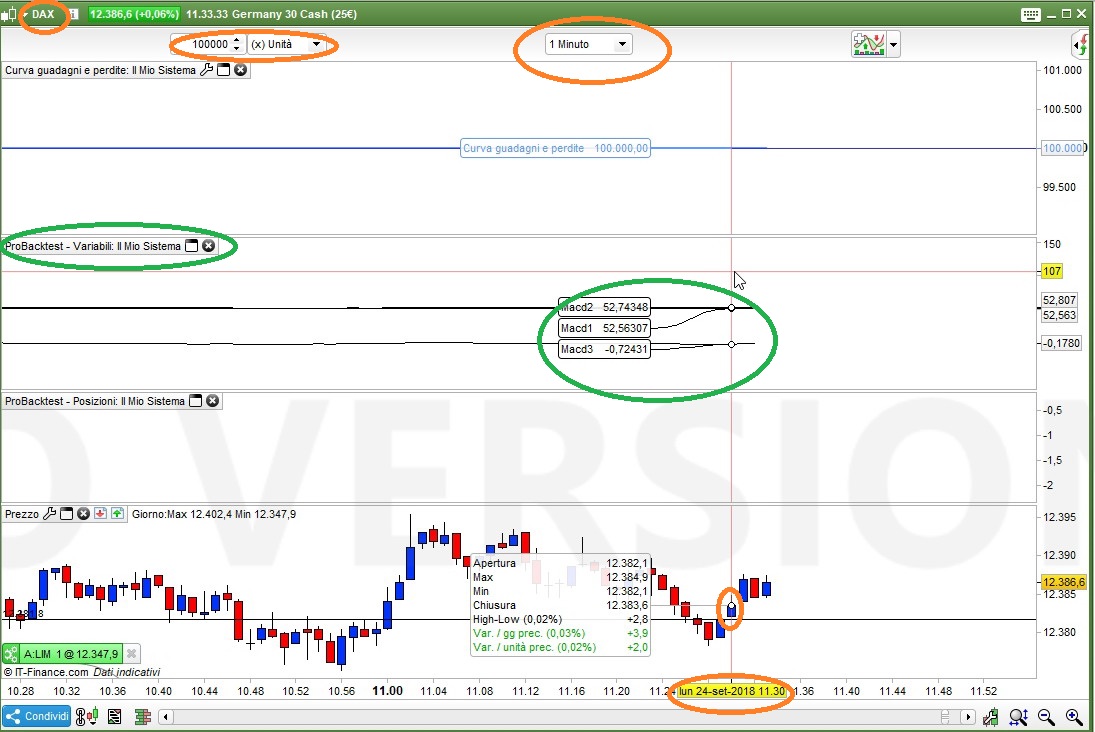Click the Curva guadagni e perdite 100.000,00 label
This screenshot has height=732, width=1095.
click(555, 148)
